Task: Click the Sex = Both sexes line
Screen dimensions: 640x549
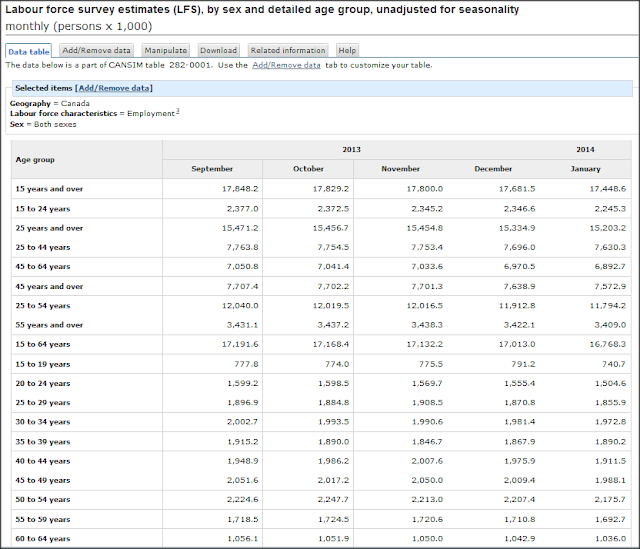Action: 43,124
